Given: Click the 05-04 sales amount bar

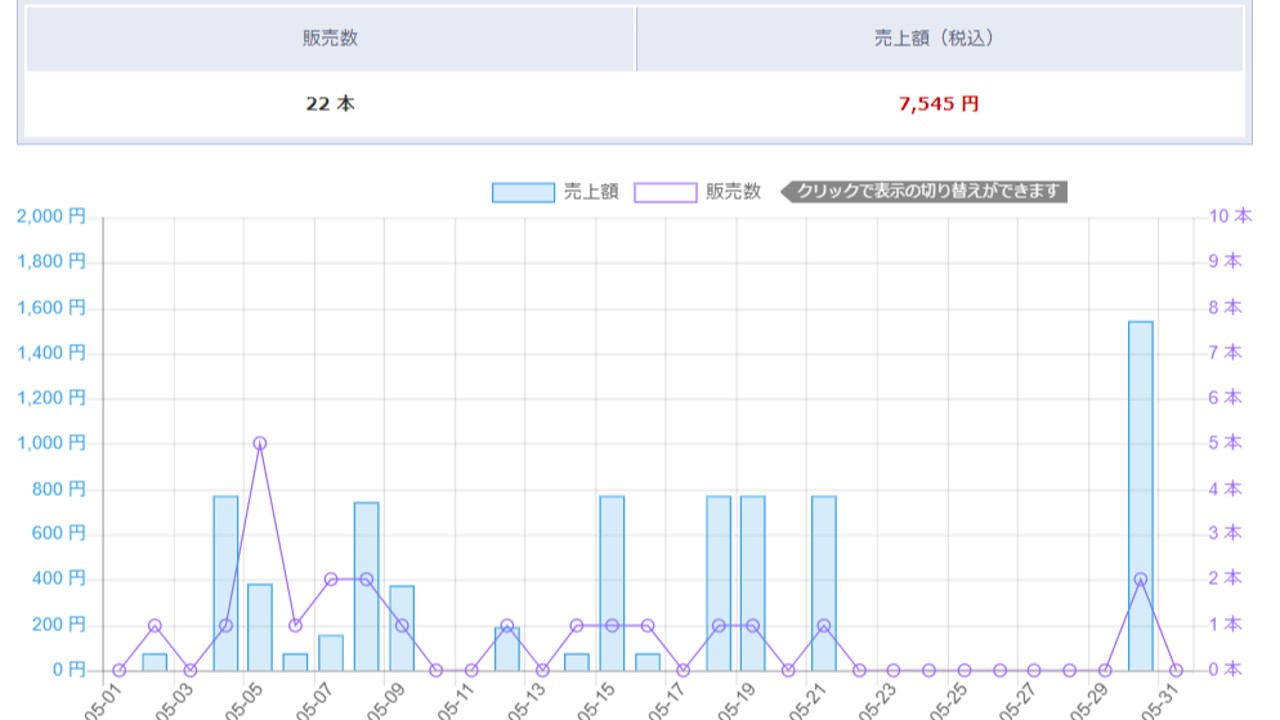Looking at the screenshot, I should 226,583.
